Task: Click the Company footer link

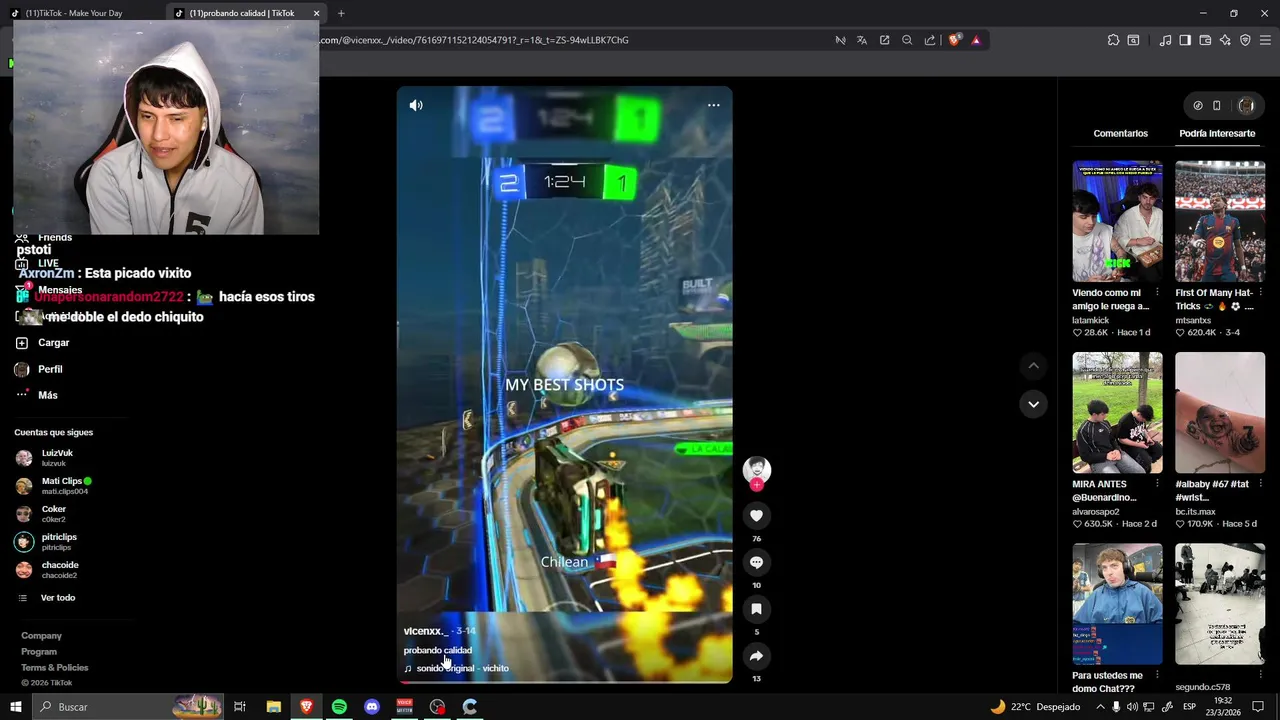Action: point(41,636)
